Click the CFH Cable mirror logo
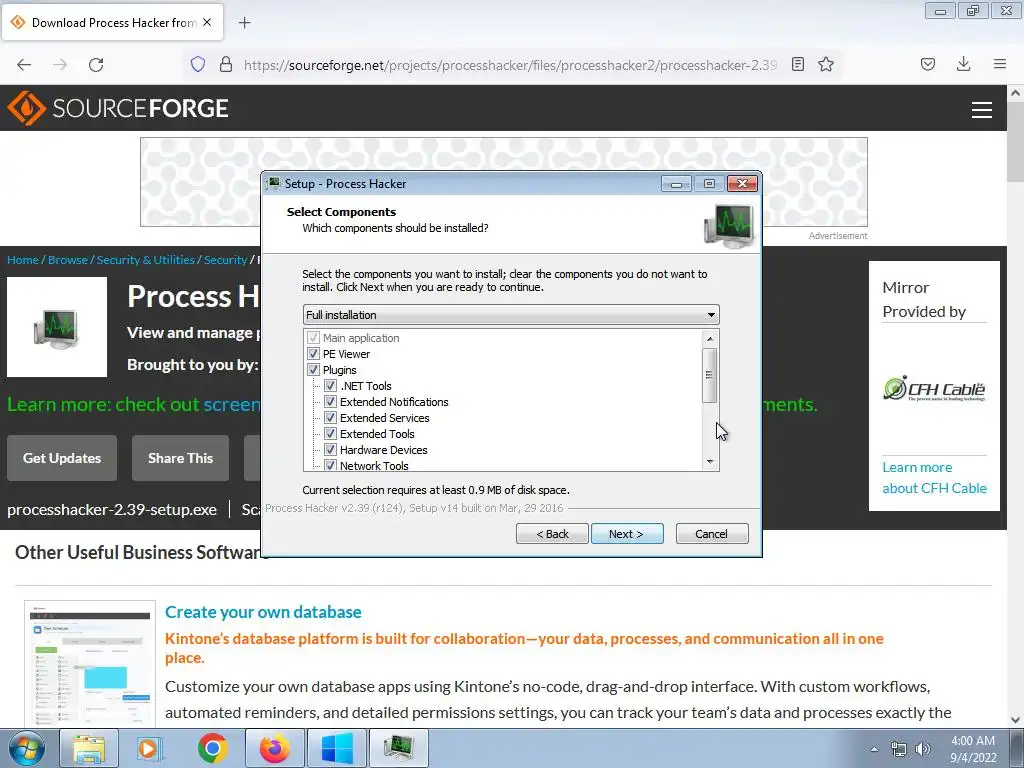The width and height of the screenshot is (1024, 768). [x=935, y=389]
